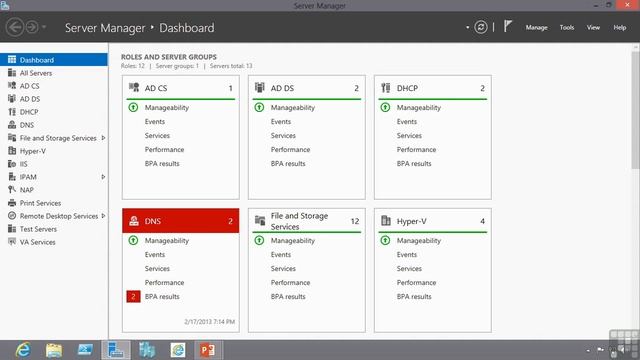The image size is (640, 360).
Task: Click the NAP sidebar icon
Action: (x=12, y=190)
